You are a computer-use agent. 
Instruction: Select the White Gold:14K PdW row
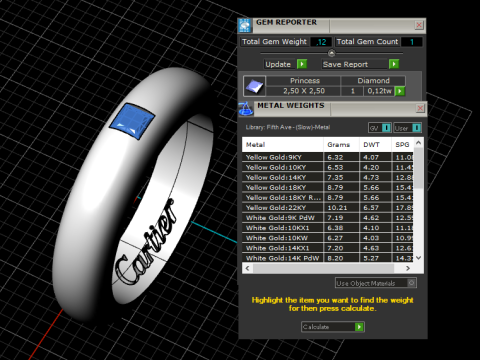pos(328,258)
